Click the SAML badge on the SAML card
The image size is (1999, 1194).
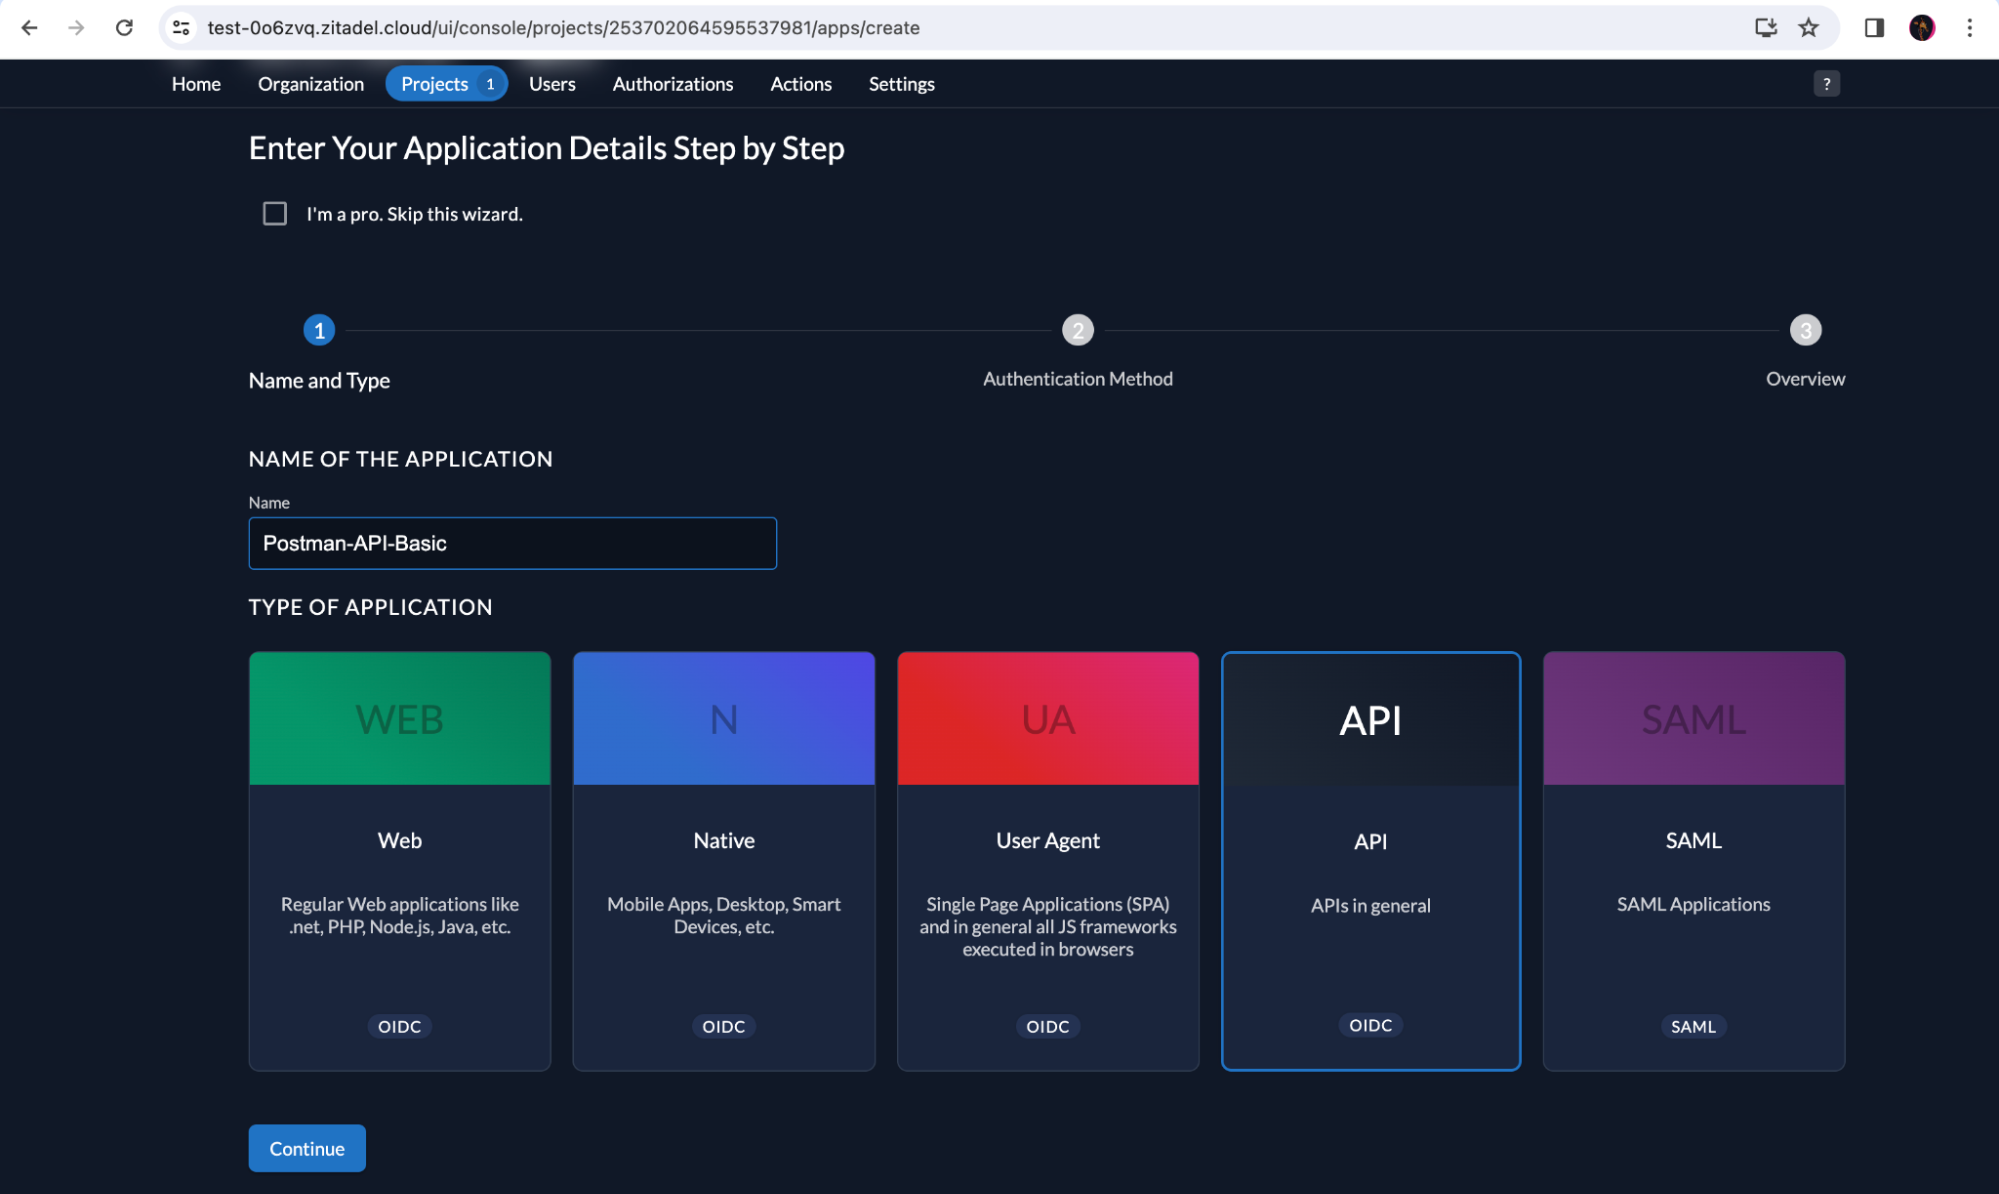pos(1693,1026)
